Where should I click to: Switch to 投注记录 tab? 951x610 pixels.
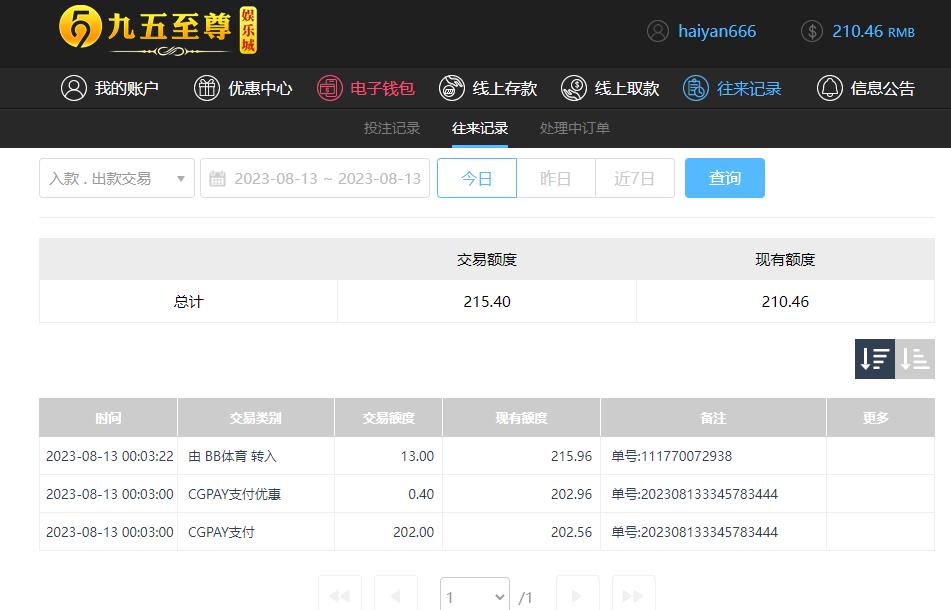tap(392, 128)
